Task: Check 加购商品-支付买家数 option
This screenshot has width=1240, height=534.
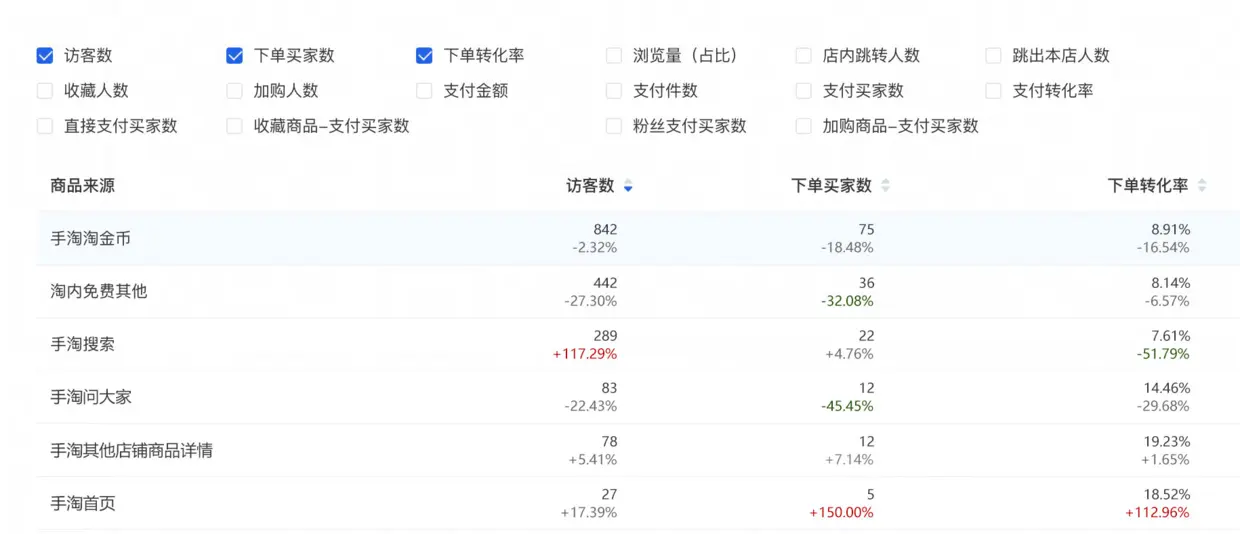Action: click(x=804, y=126)
